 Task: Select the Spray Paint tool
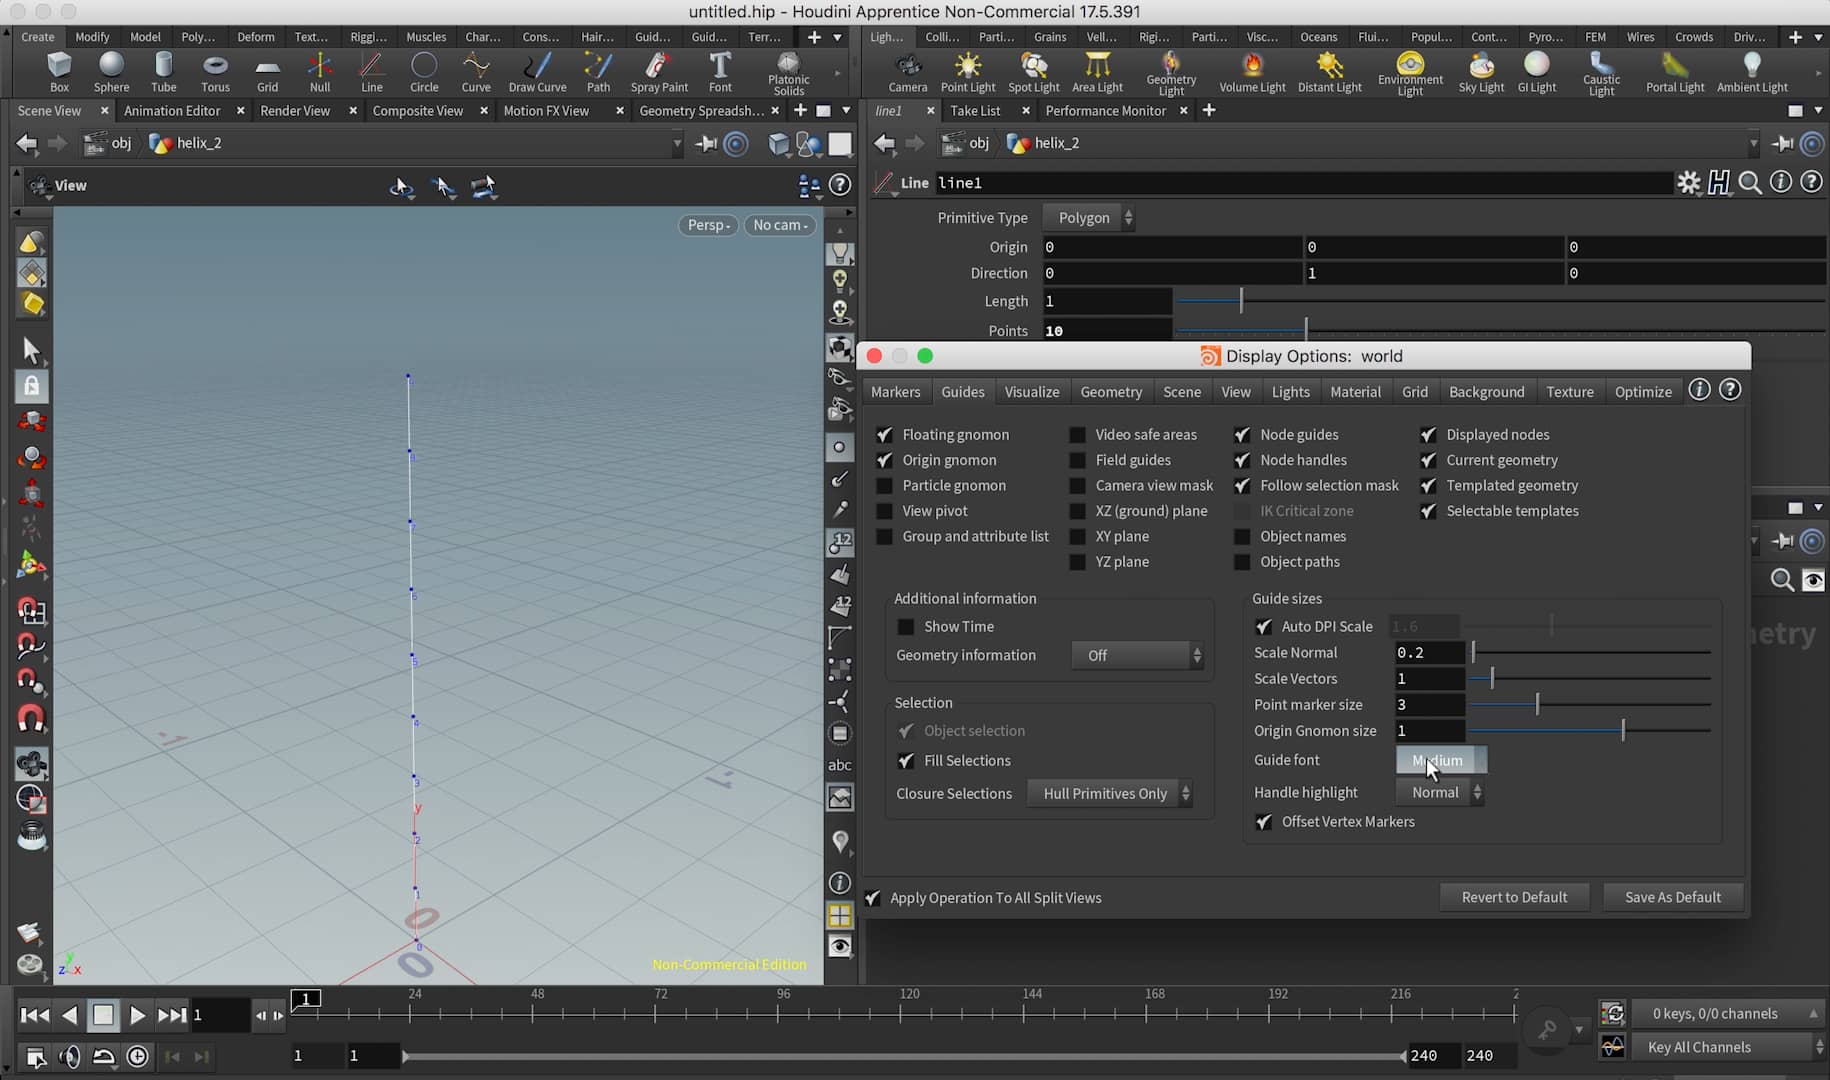click(x=659, y=72)
